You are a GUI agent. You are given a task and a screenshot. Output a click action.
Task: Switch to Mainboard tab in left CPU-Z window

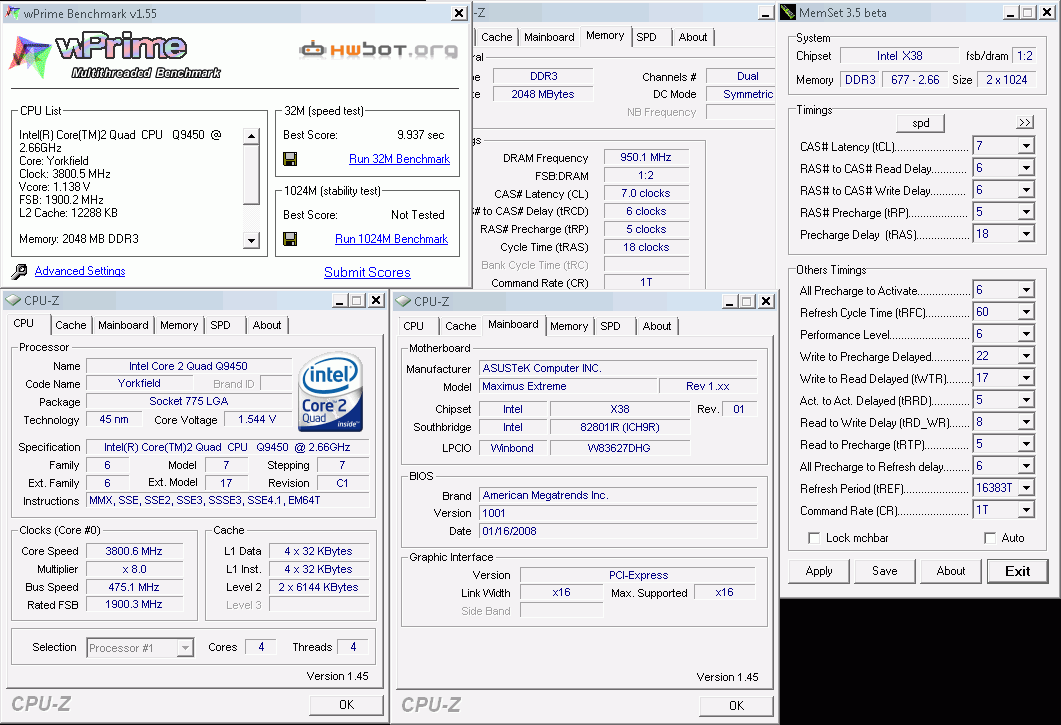[x=123, y=326]
